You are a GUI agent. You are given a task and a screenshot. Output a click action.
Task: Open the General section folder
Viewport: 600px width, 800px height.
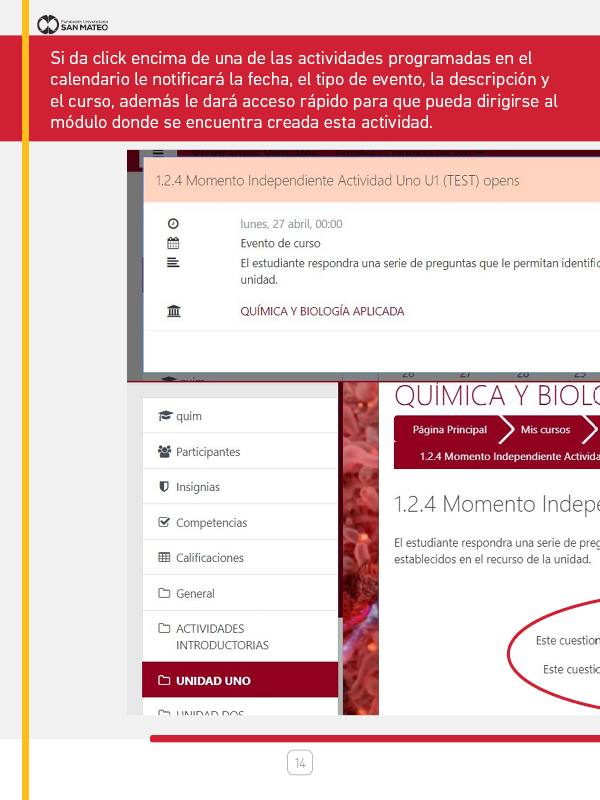195,594
